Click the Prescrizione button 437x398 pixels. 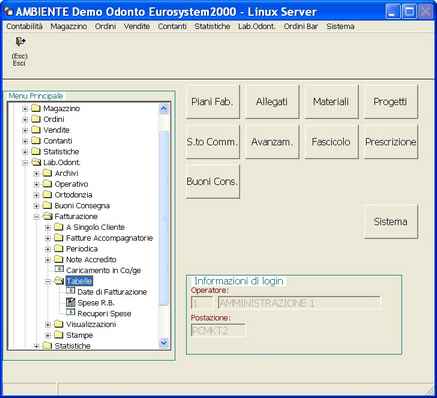point(390,142)
